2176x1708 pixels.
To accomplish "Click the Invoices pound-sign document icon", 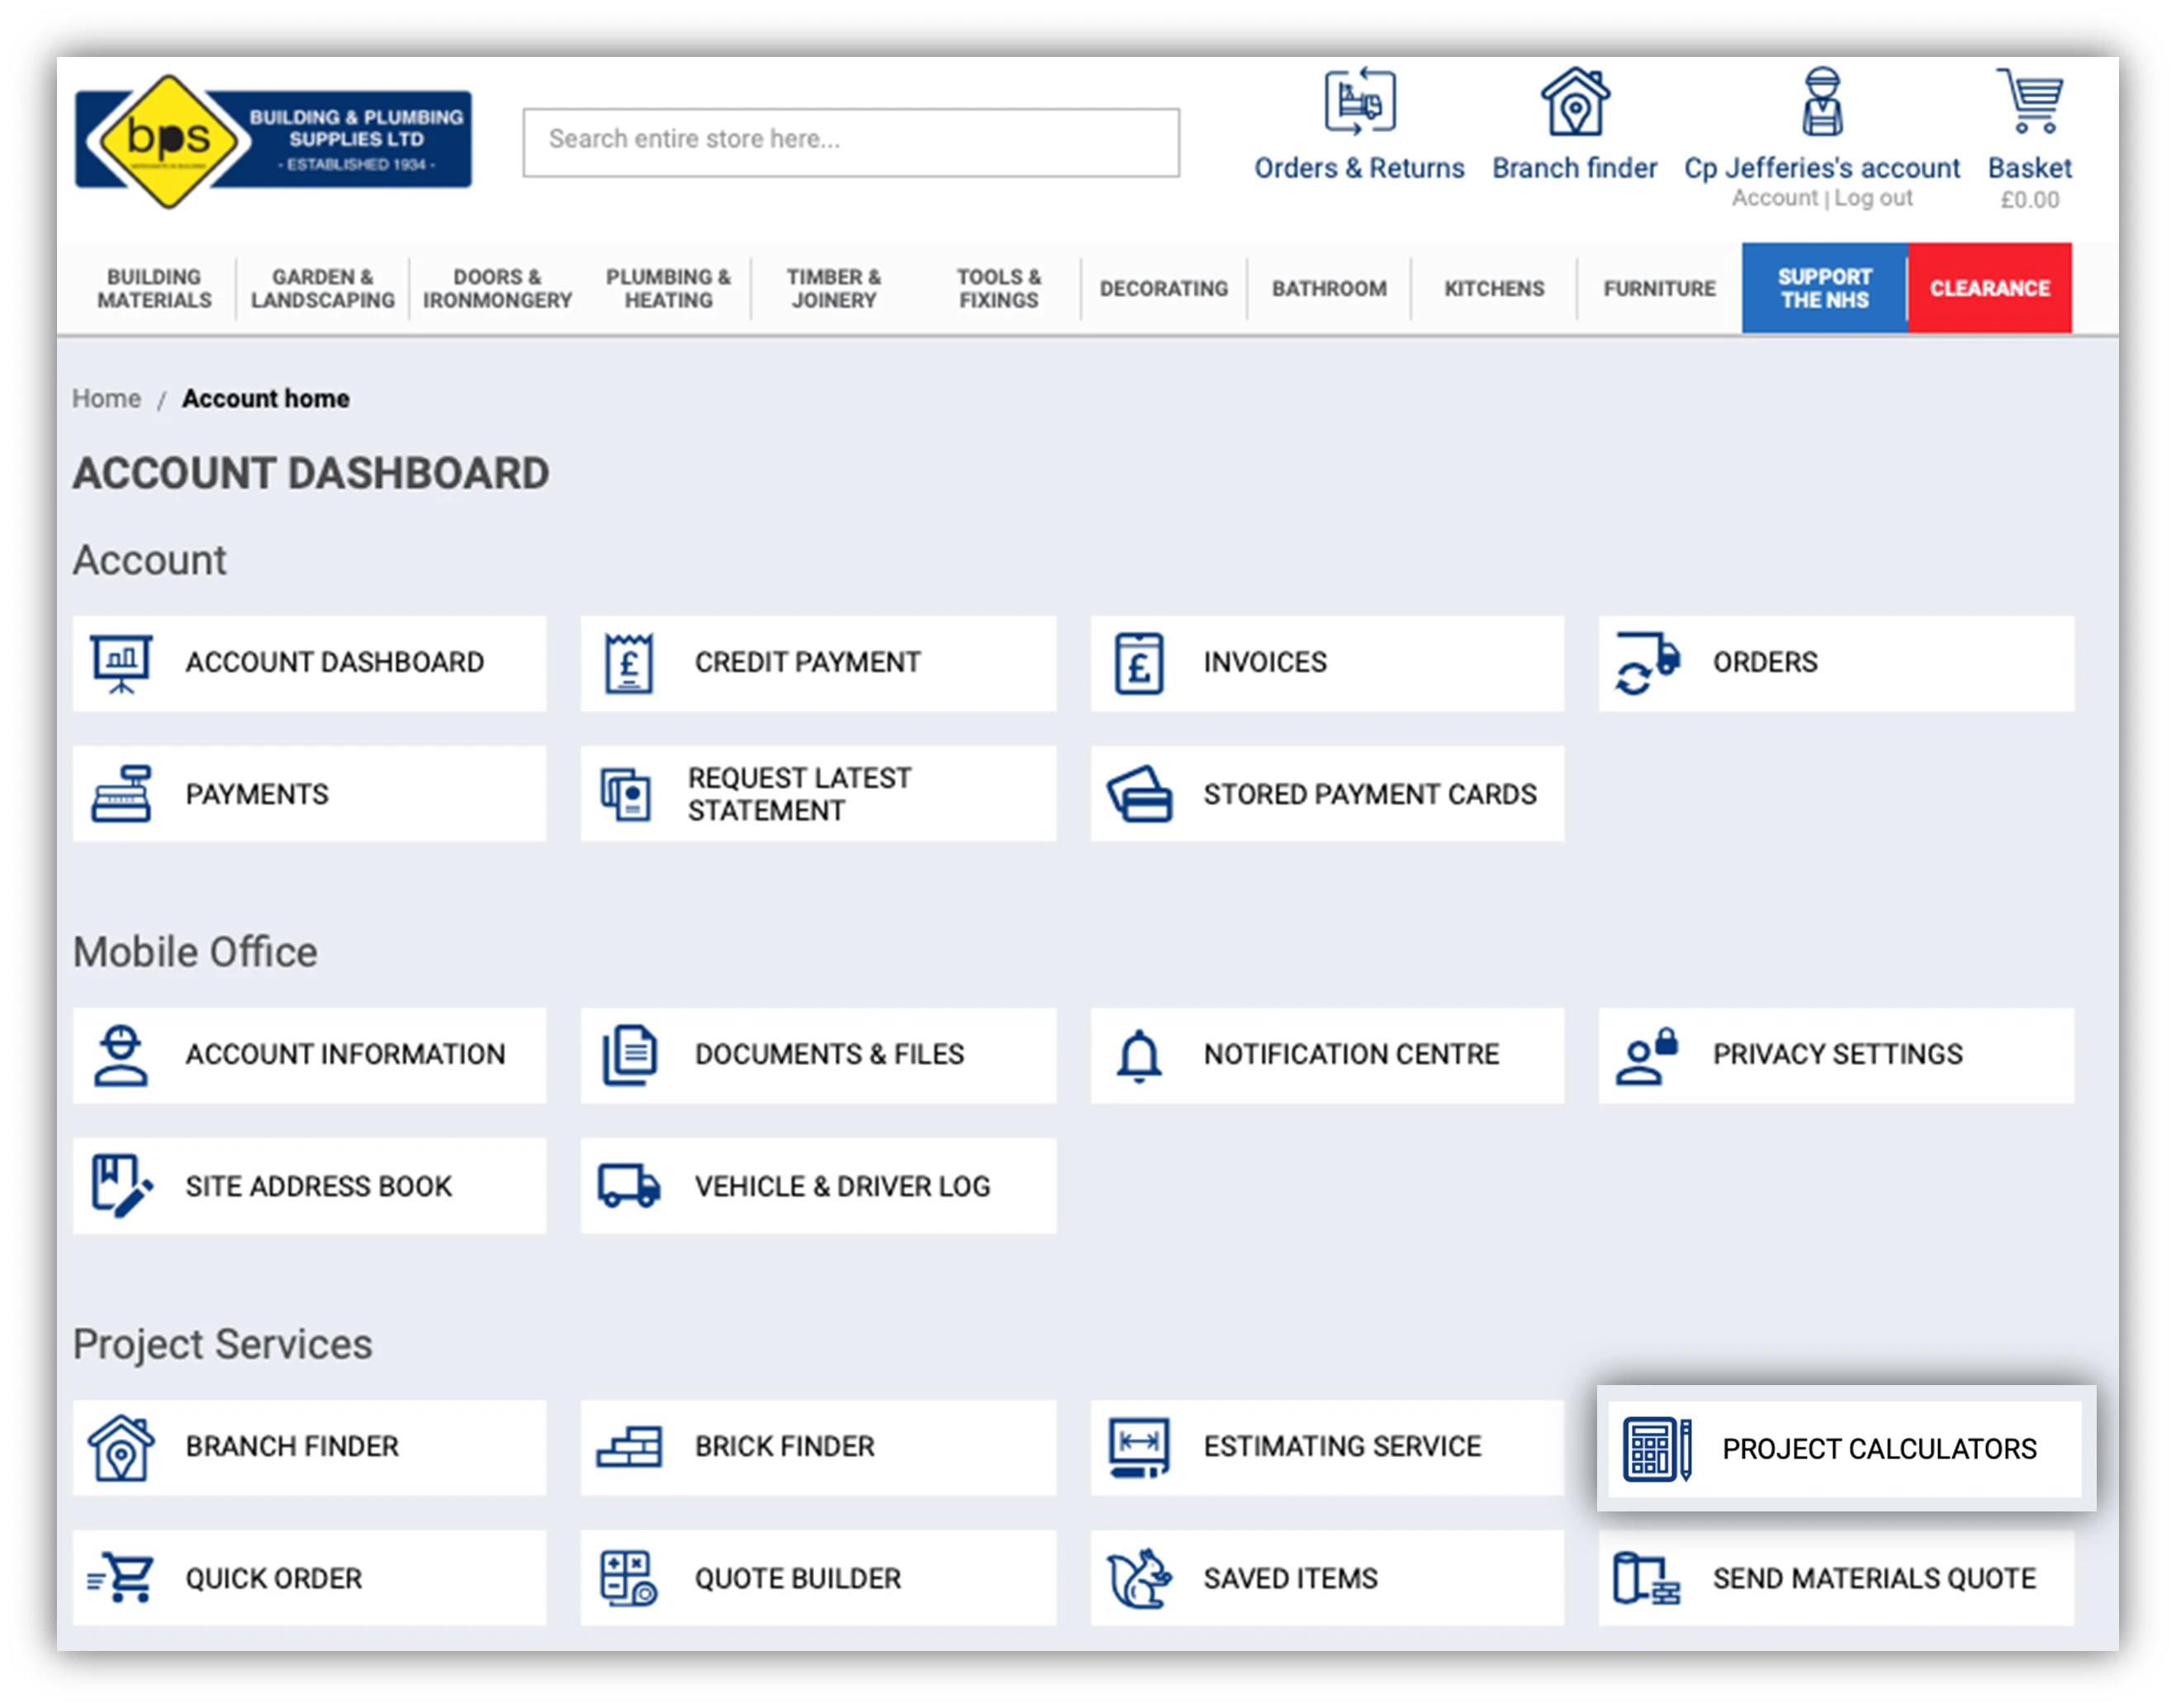I will click(x=1140, y=662).
